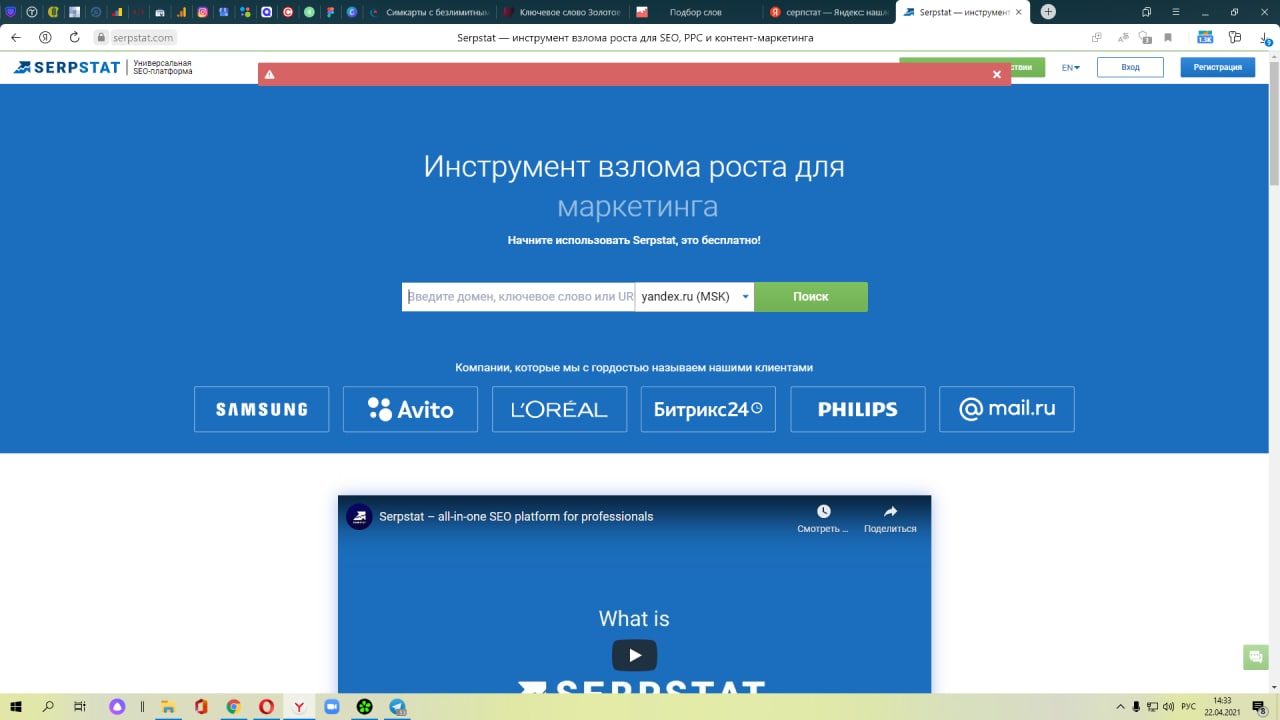Click the 'Вход' login button
Viewport: 1280px width, 720px height.
click(x=1130, y=67)
